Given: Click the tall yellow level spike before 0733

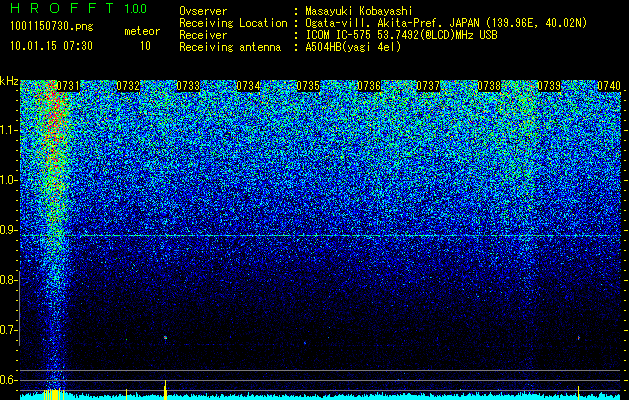Looking at the screenshot, I should [x=165, y=390].
